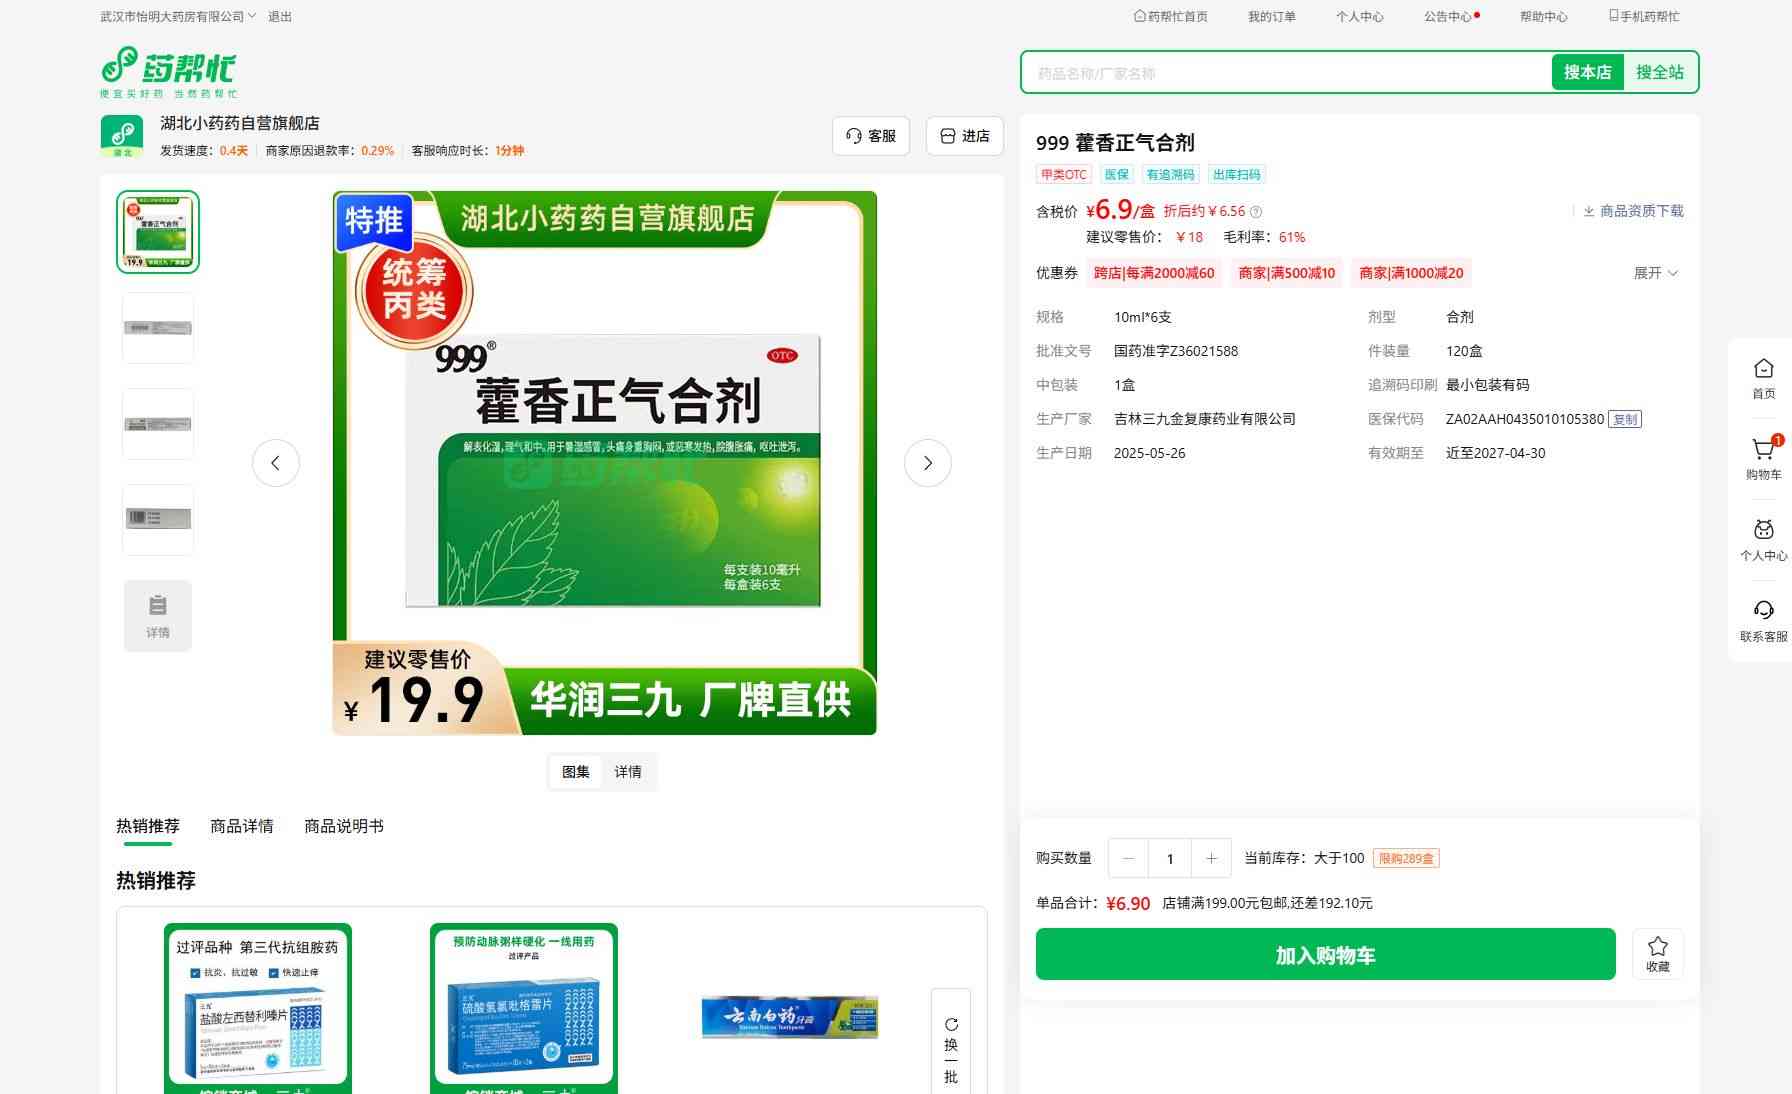Increase purchase quantity with plus button

pos(1211,858)
